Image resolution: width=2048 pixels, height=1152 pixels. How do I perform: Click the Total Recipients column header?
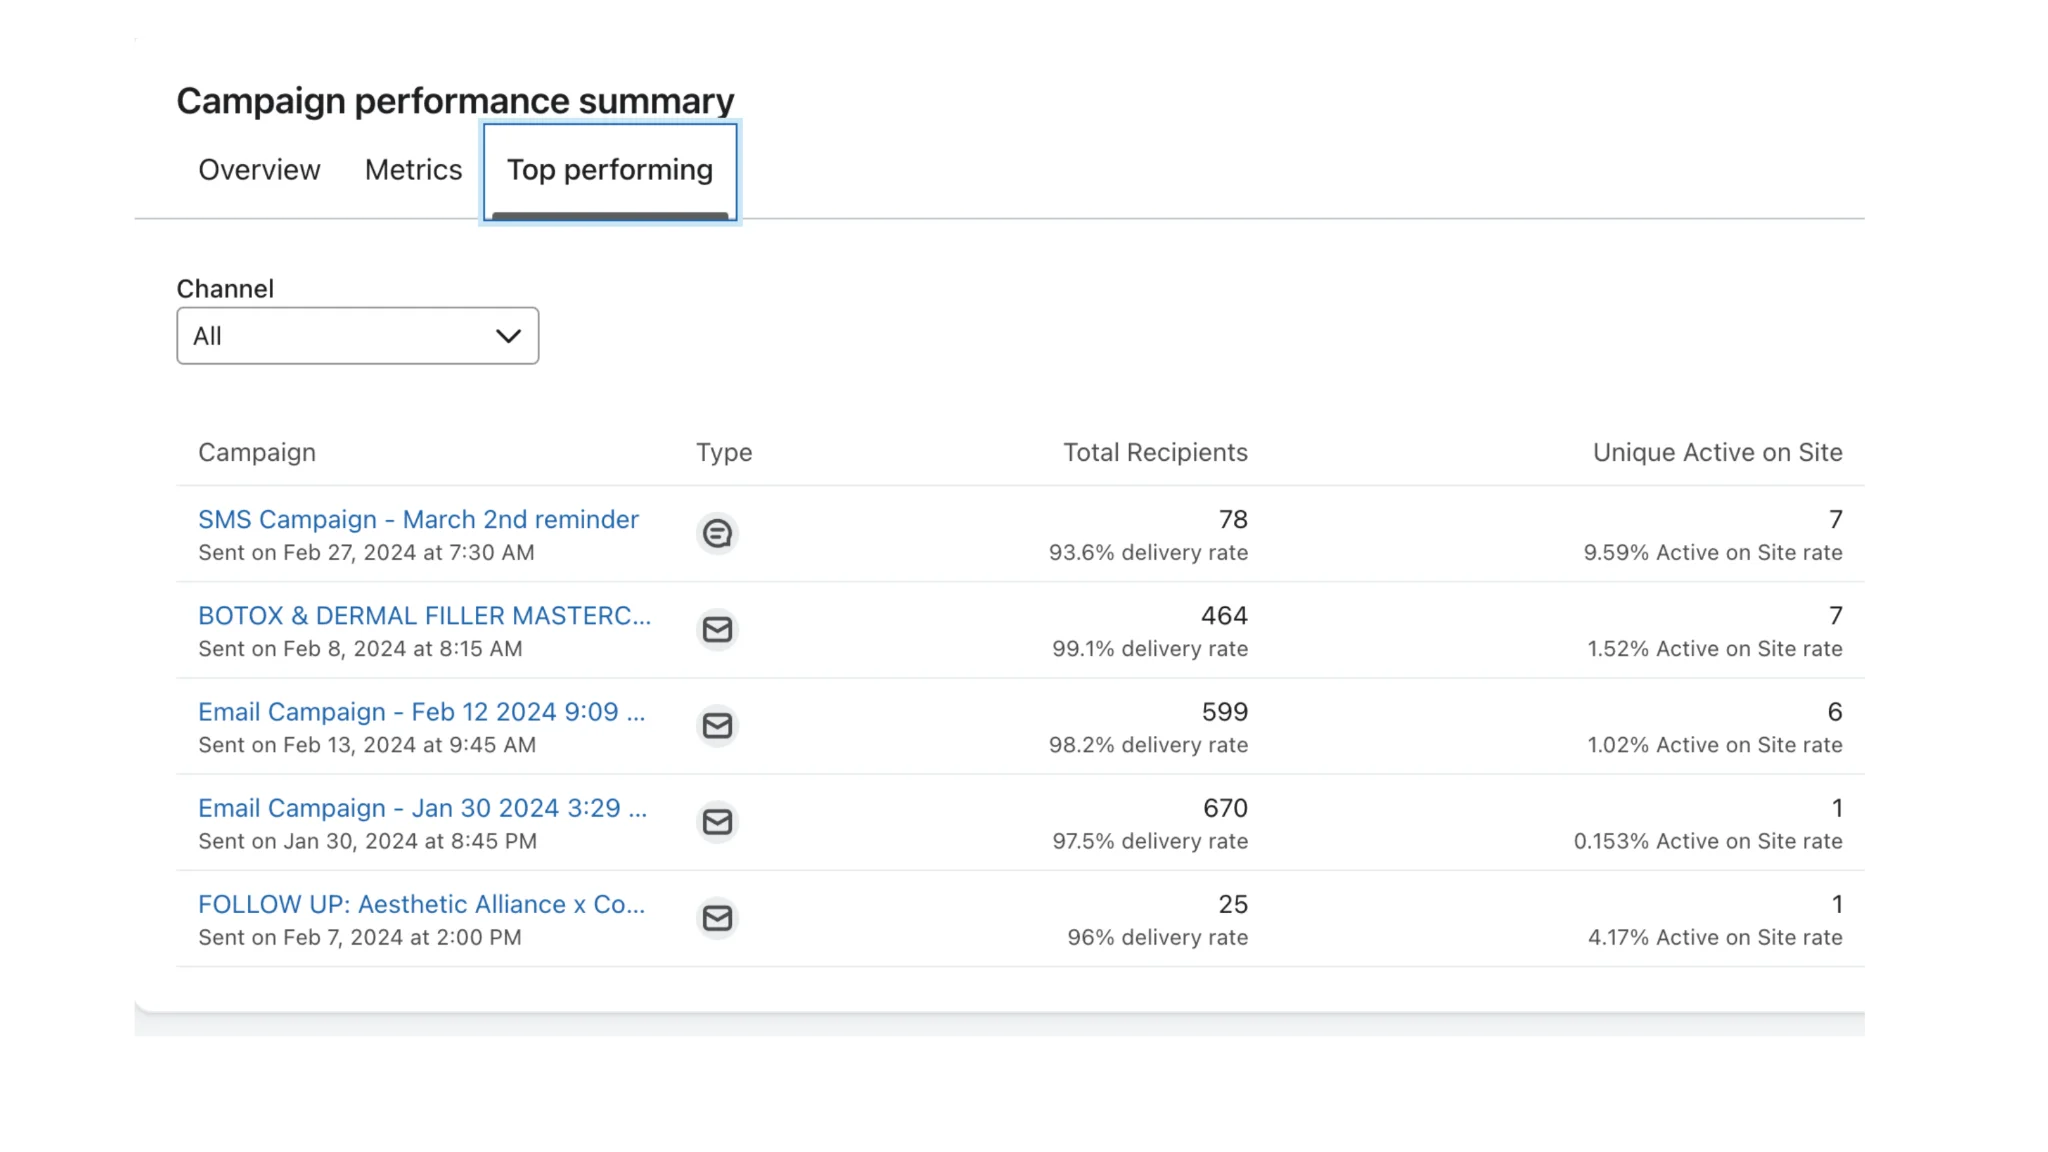pos(1155,453)
